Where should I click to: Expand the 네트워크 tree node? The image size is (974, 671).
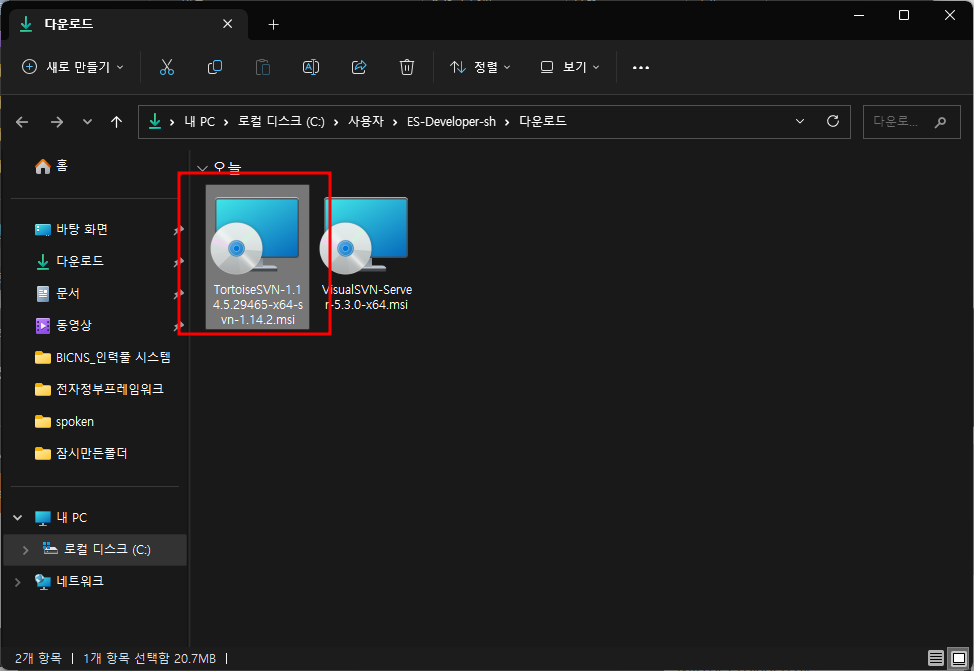(18, 582)
